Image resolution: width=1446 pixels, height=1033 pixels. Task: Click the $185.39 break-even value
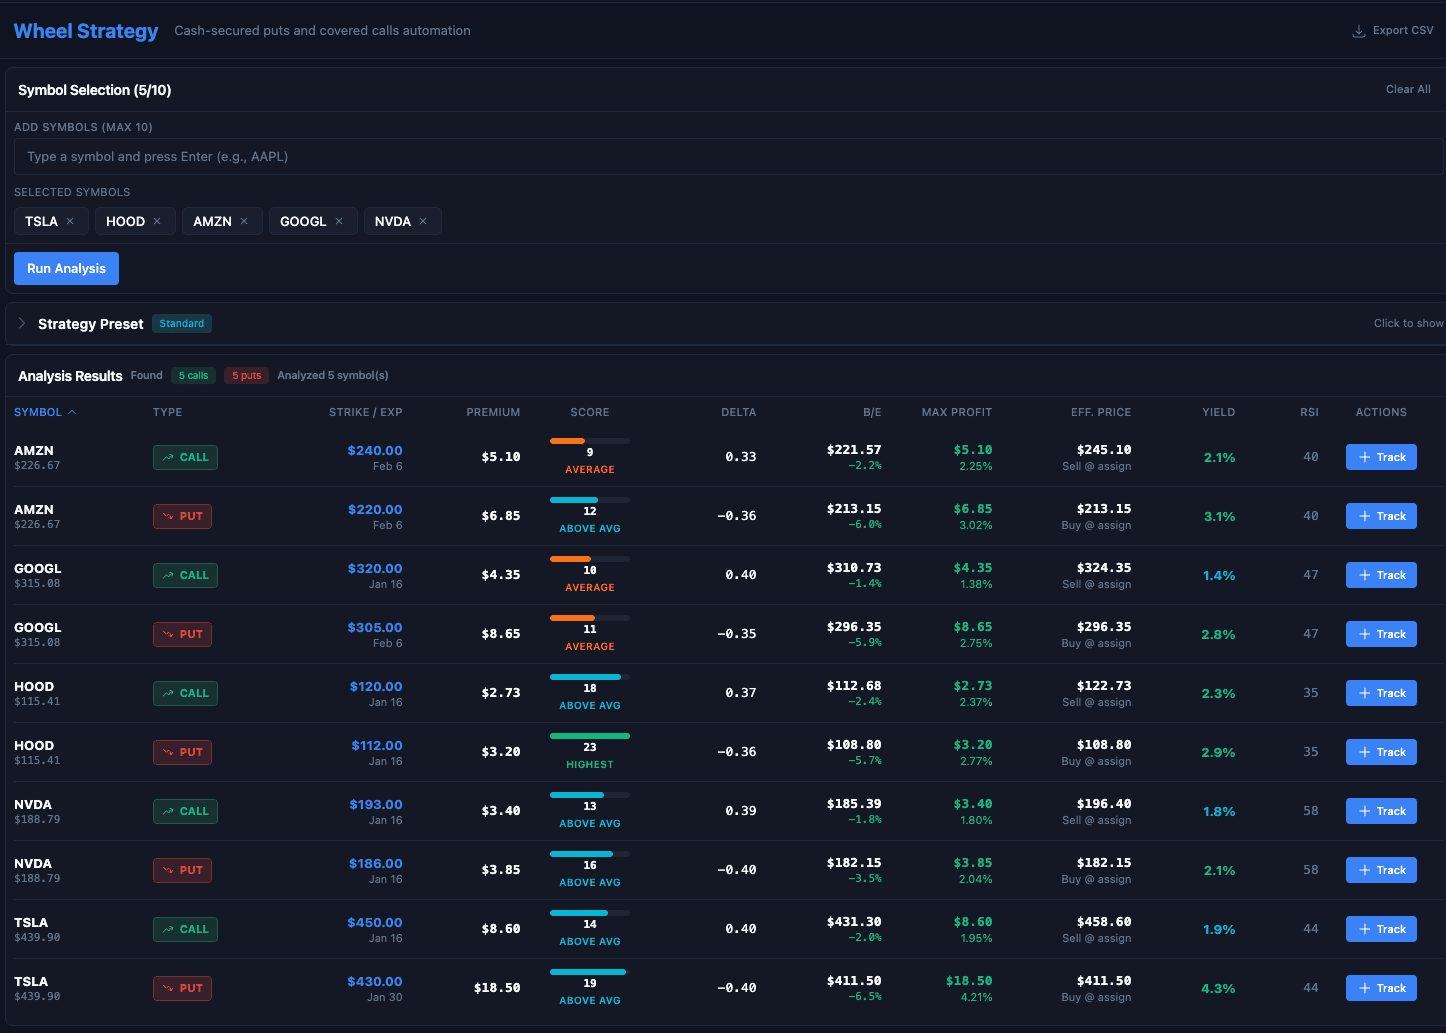854,804
